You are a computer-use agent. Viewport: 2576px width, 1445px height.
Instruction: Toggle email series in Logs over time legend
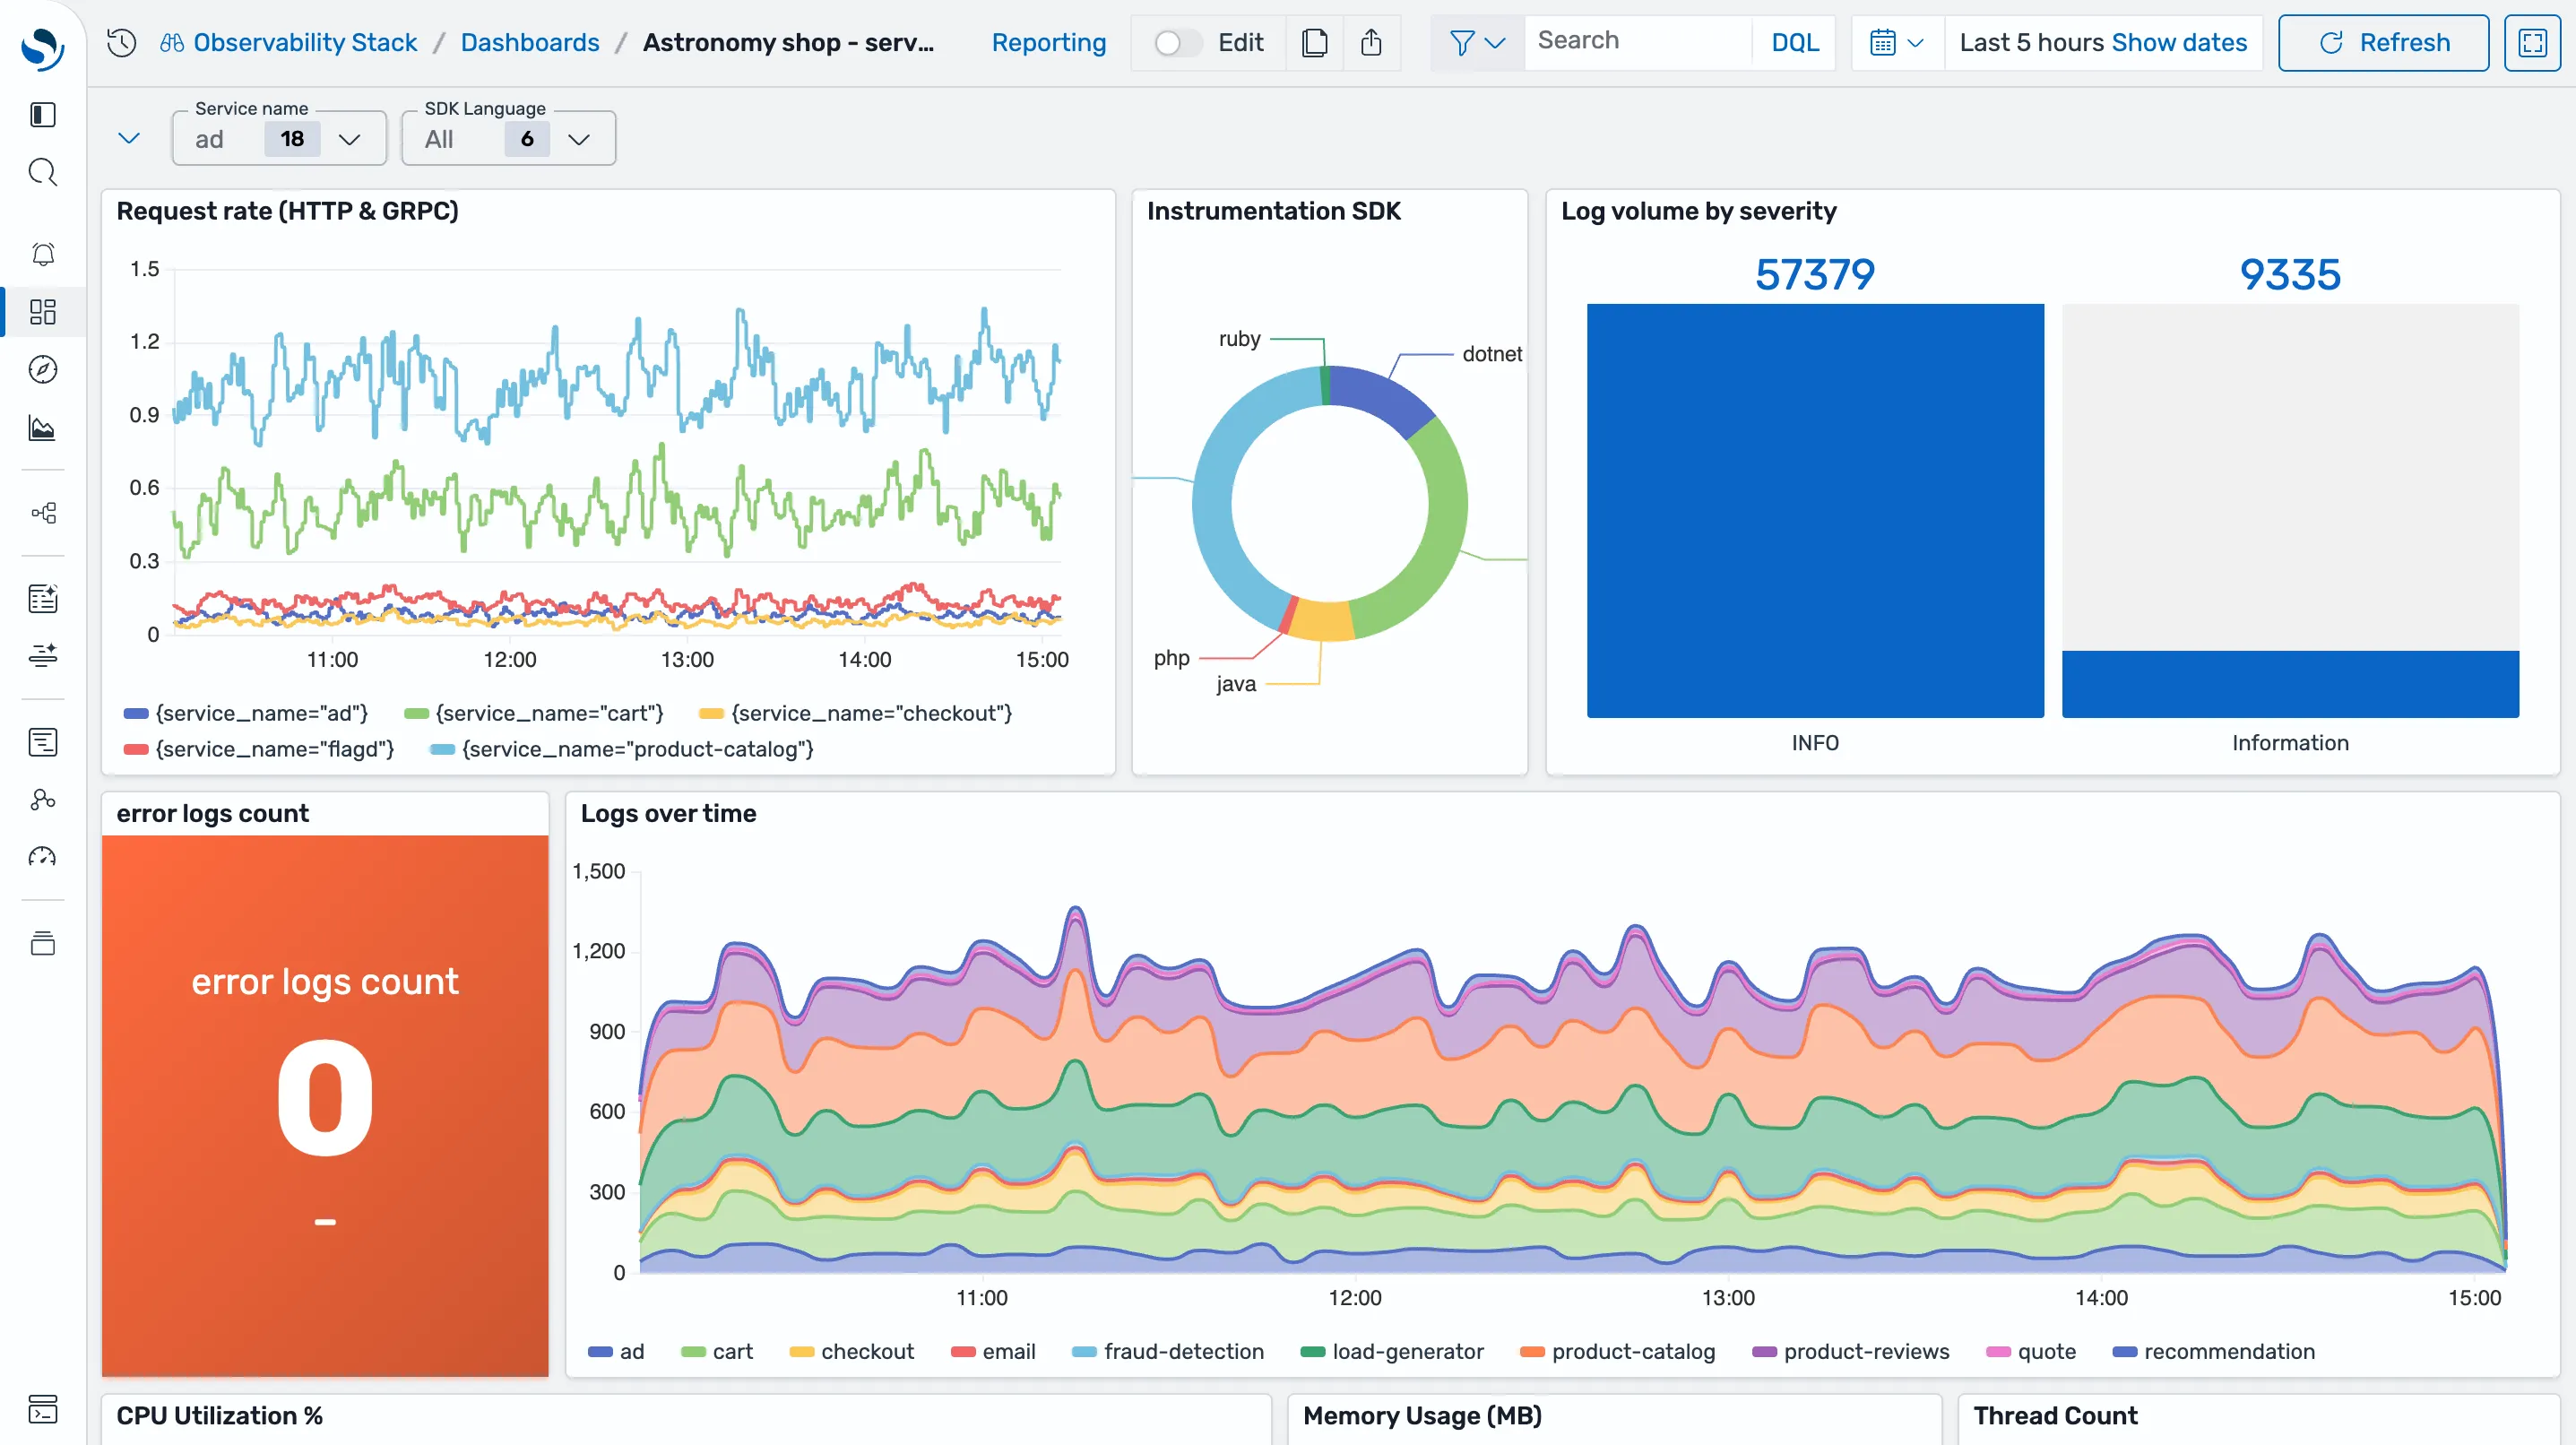[x=993, y=1351]
